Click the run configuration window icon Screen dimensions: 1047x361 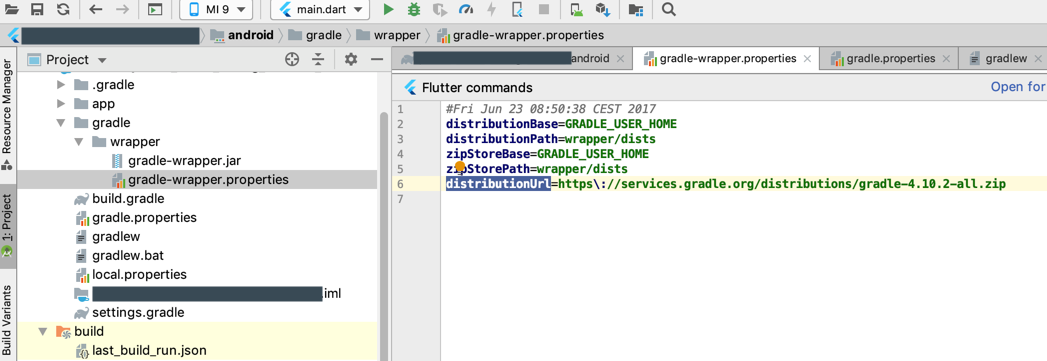point(155,9)
